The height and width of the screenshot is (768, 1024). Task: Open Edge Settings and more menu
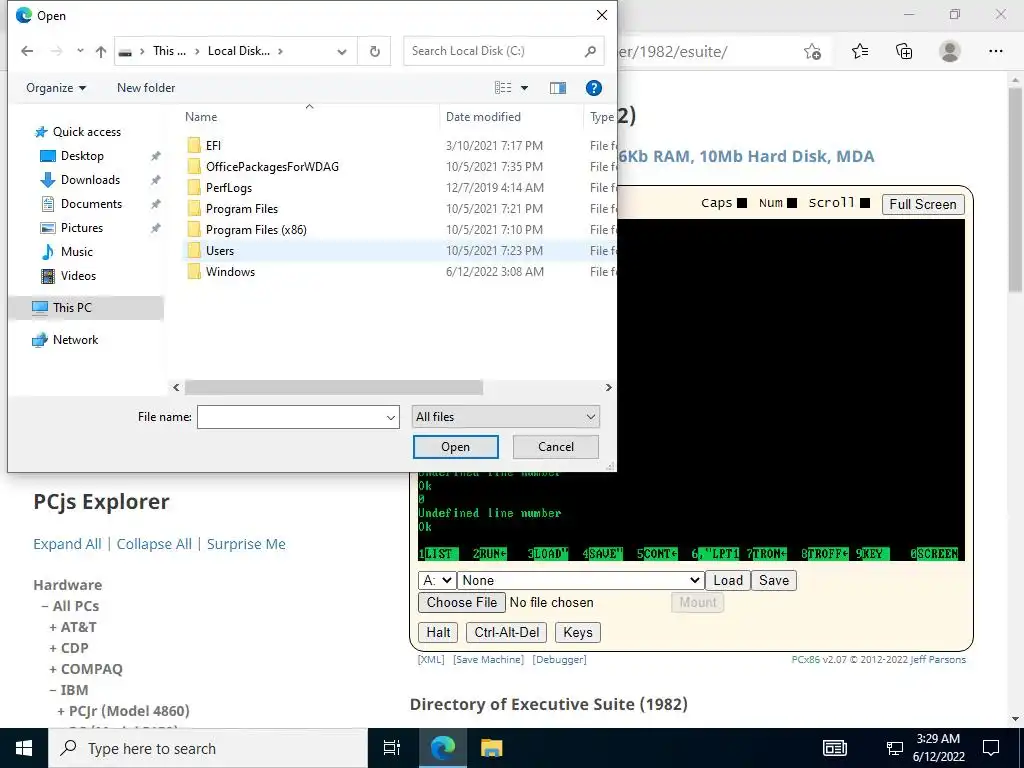[x=995, y=51]
